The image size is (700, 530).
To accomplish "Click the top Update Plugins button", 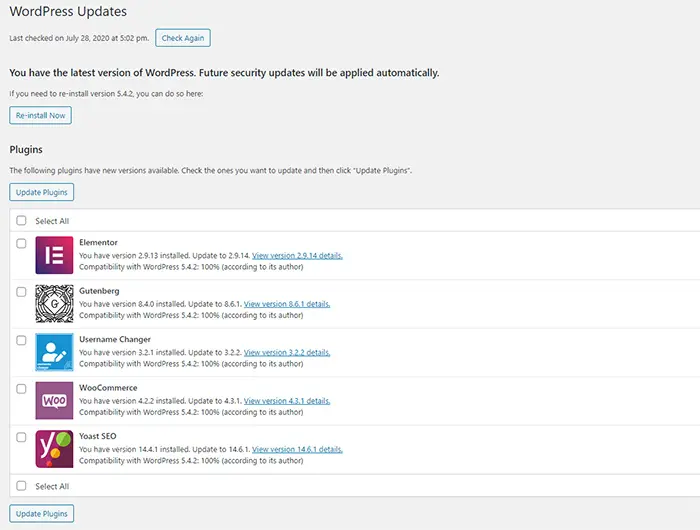I will tap(42, 192).
